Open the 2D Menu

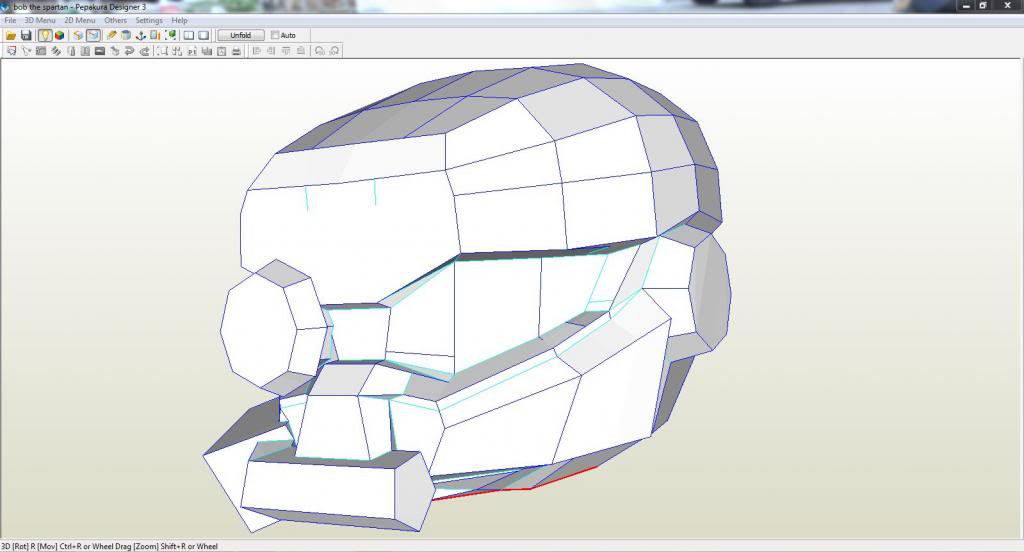point(80,20)
